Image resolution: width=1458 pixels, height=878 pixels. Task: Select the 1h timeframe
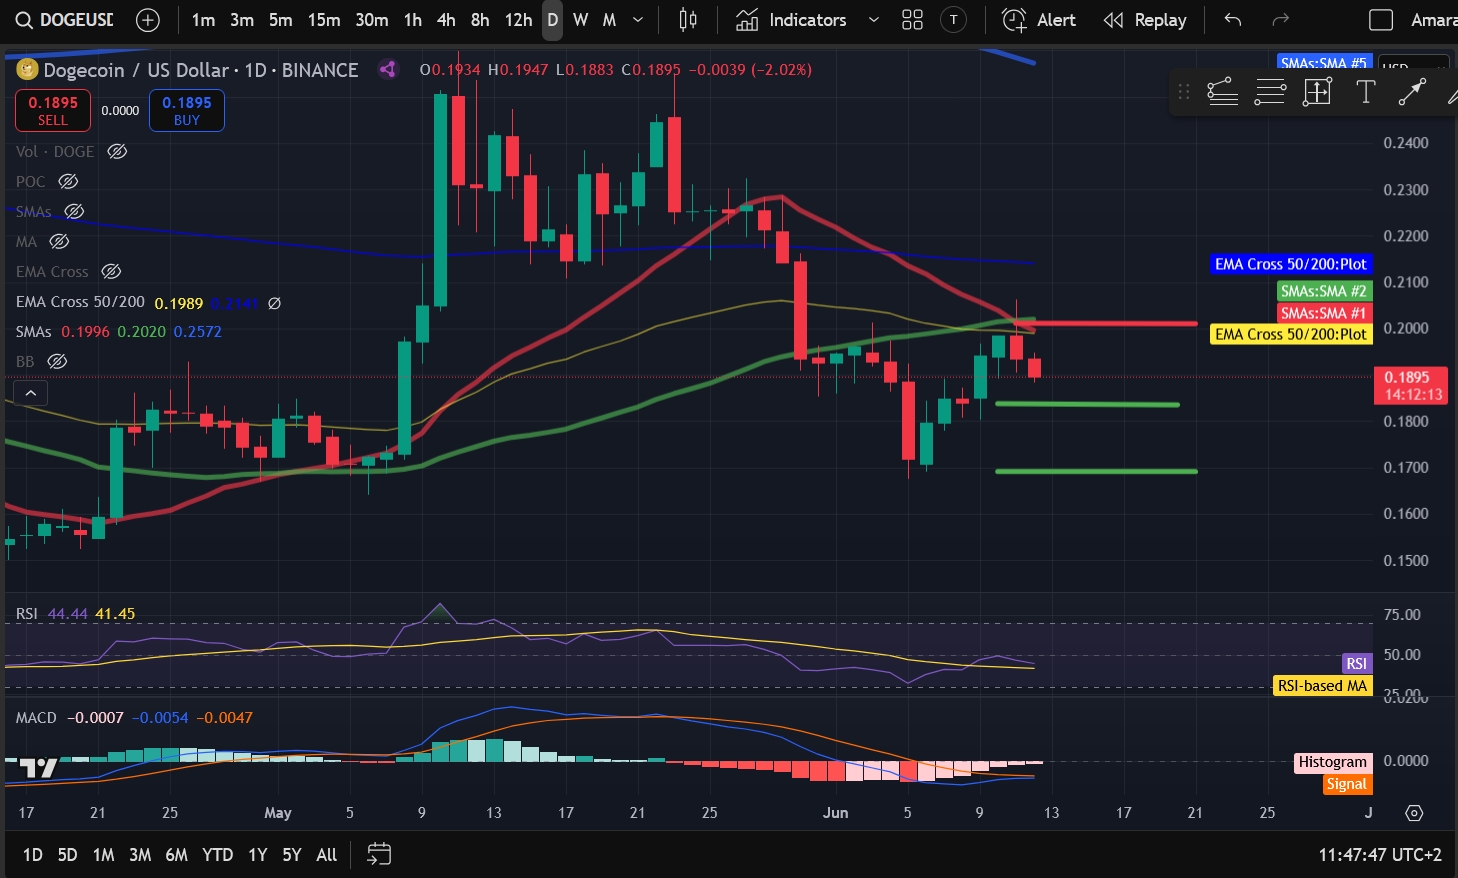click(x=412, y=20)
